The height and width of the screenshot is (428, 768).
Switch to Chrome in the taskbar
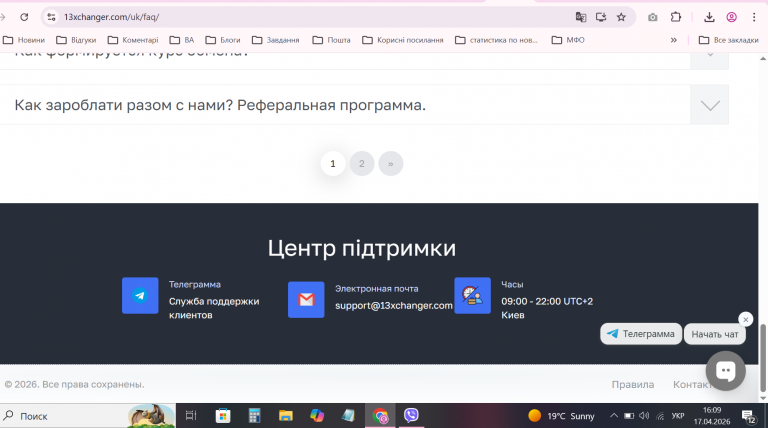[x=380, y=416]
